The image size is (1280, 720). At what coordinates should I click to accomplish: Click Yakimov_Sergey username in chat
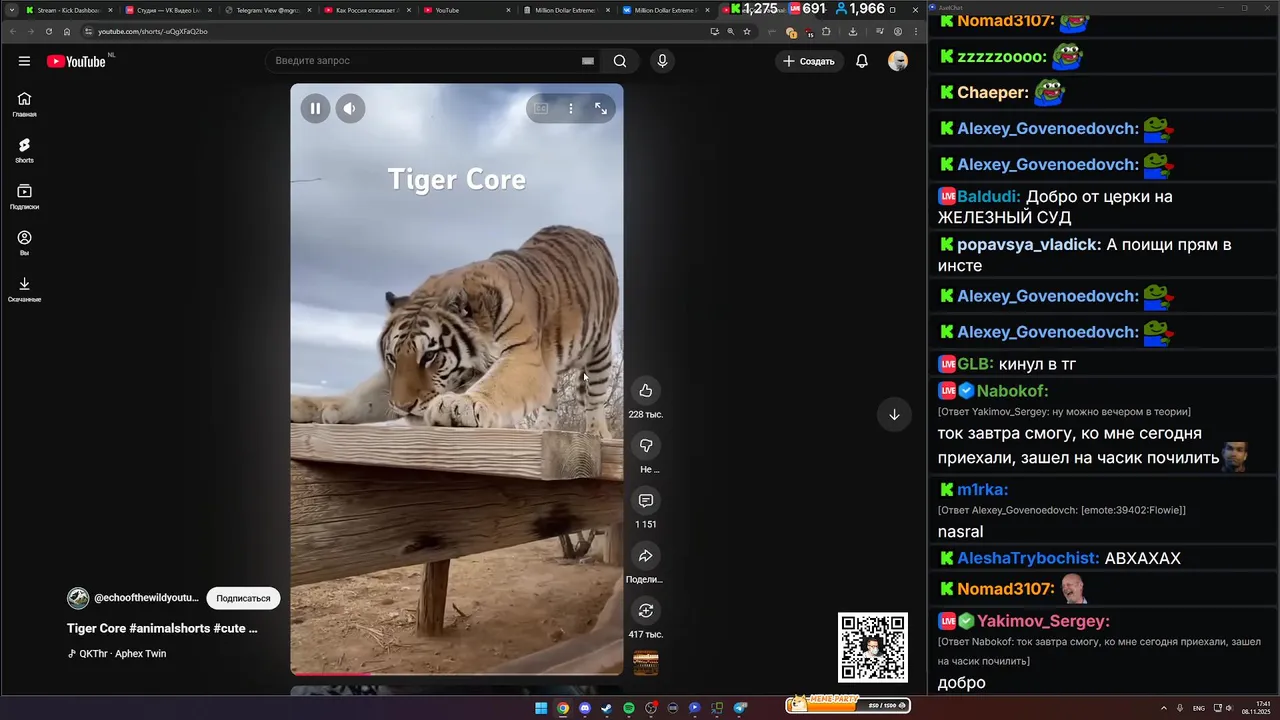[1043, 621]
